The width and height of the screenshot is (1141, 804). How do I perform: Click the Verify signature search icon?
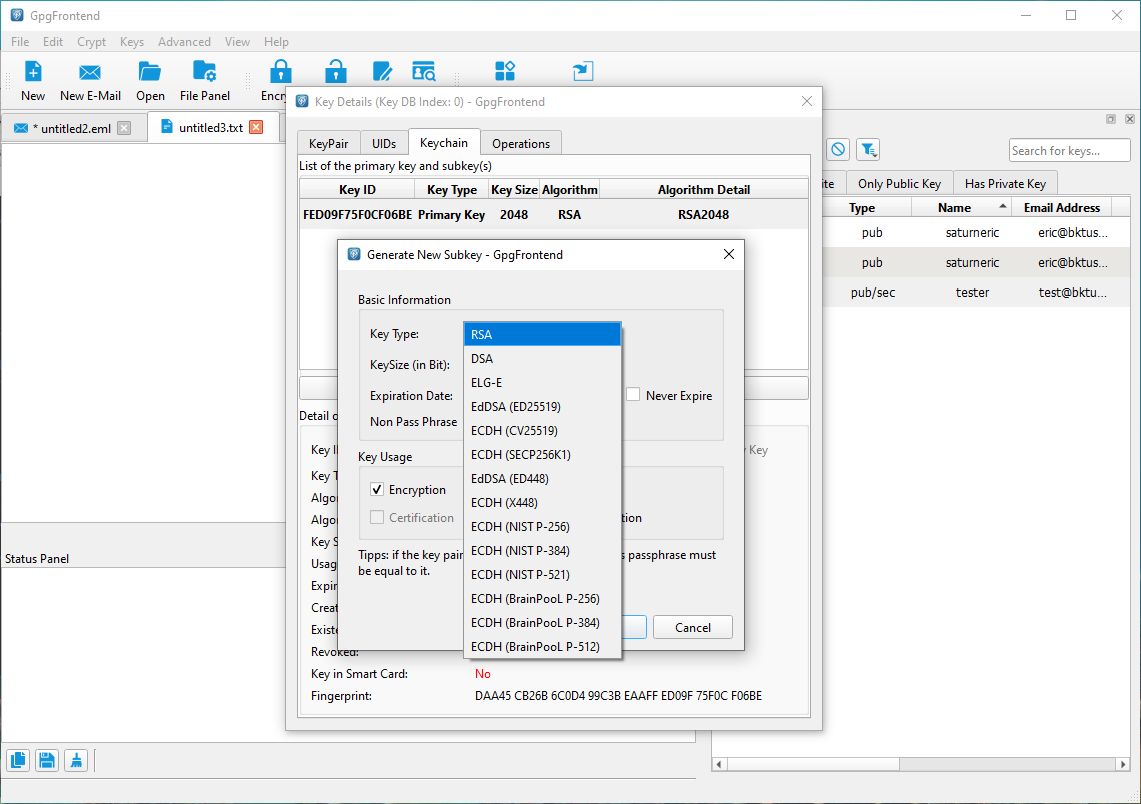(424, 71)
